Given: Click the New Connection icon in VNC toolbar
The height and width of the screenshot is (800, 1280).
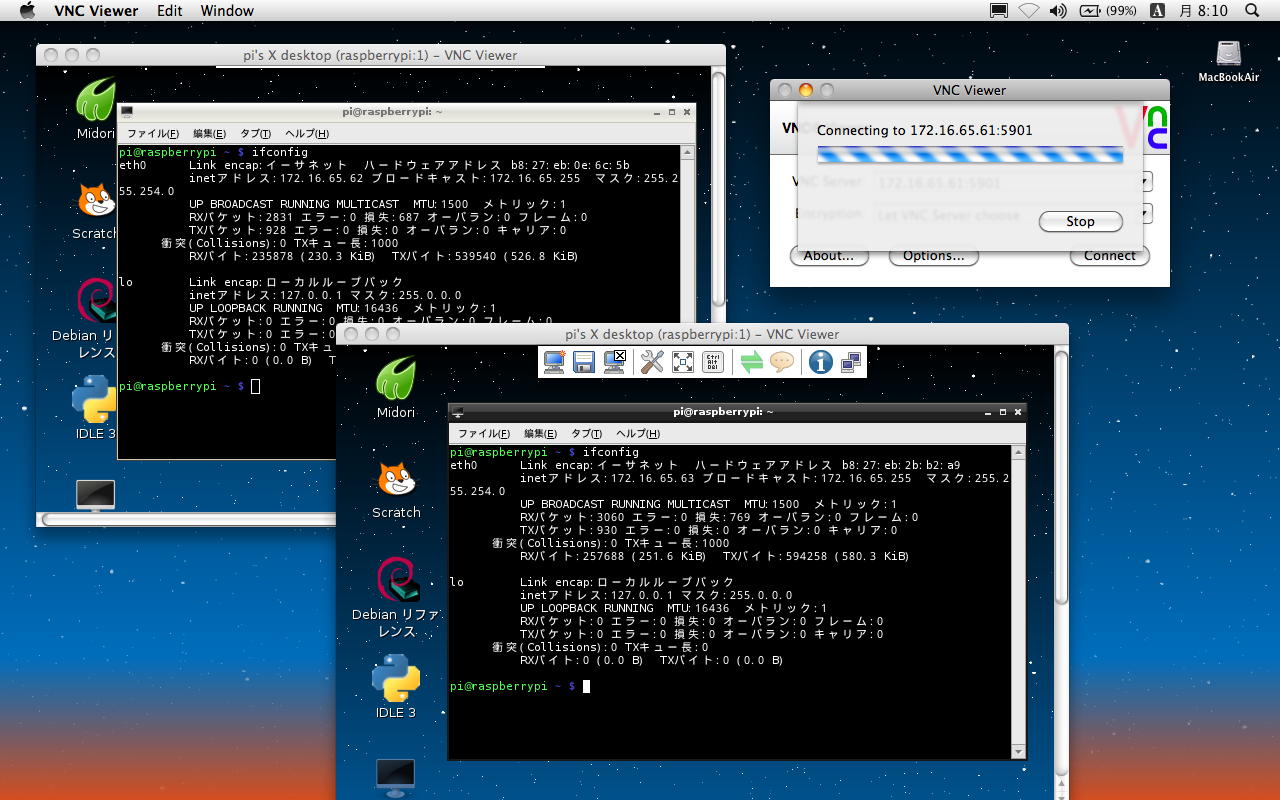Looking at the screenshot, I should tap(555, 362).
